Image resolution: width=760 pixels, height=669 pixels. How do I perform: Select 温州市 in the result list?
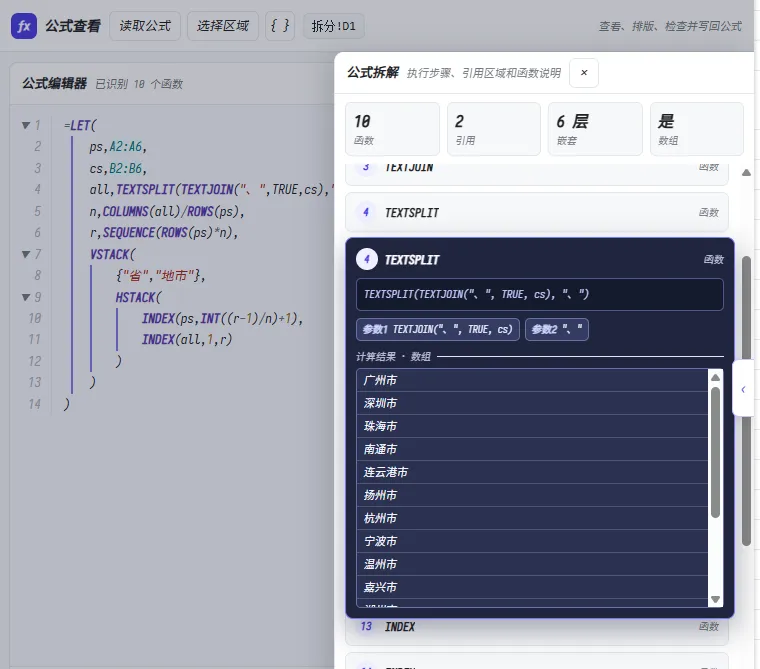(532, 564)
